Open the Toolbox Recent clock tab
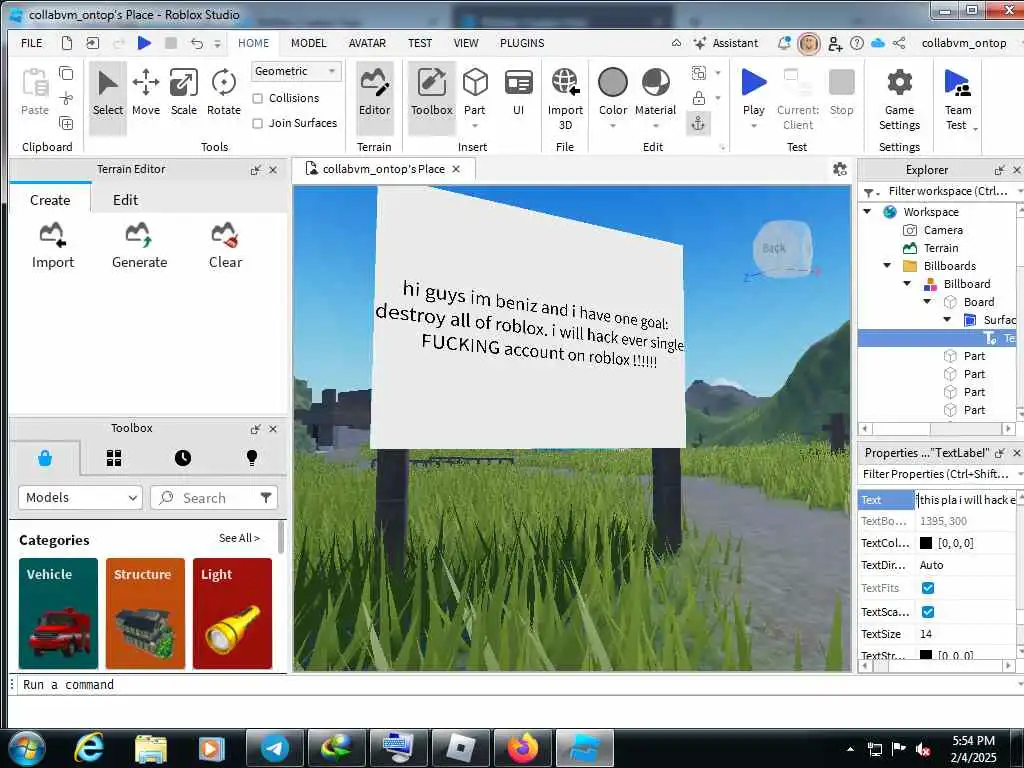Image resolution: width=1024 pixels, height=768 pixels. point(183,458)
